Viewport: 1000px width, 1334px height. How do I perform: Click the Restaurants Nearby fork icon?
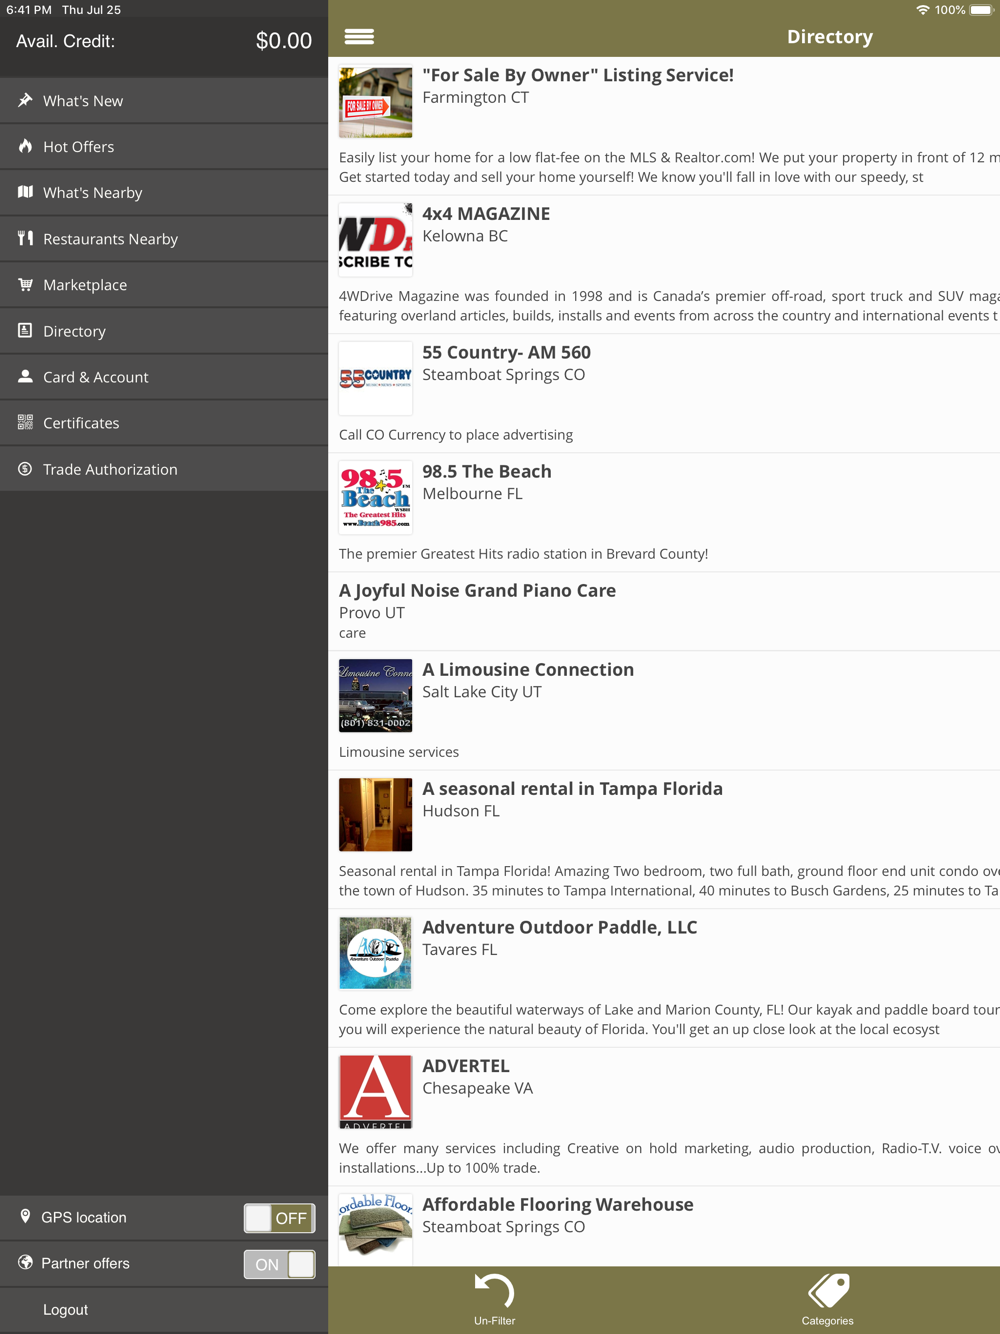[x=25, y=238]
